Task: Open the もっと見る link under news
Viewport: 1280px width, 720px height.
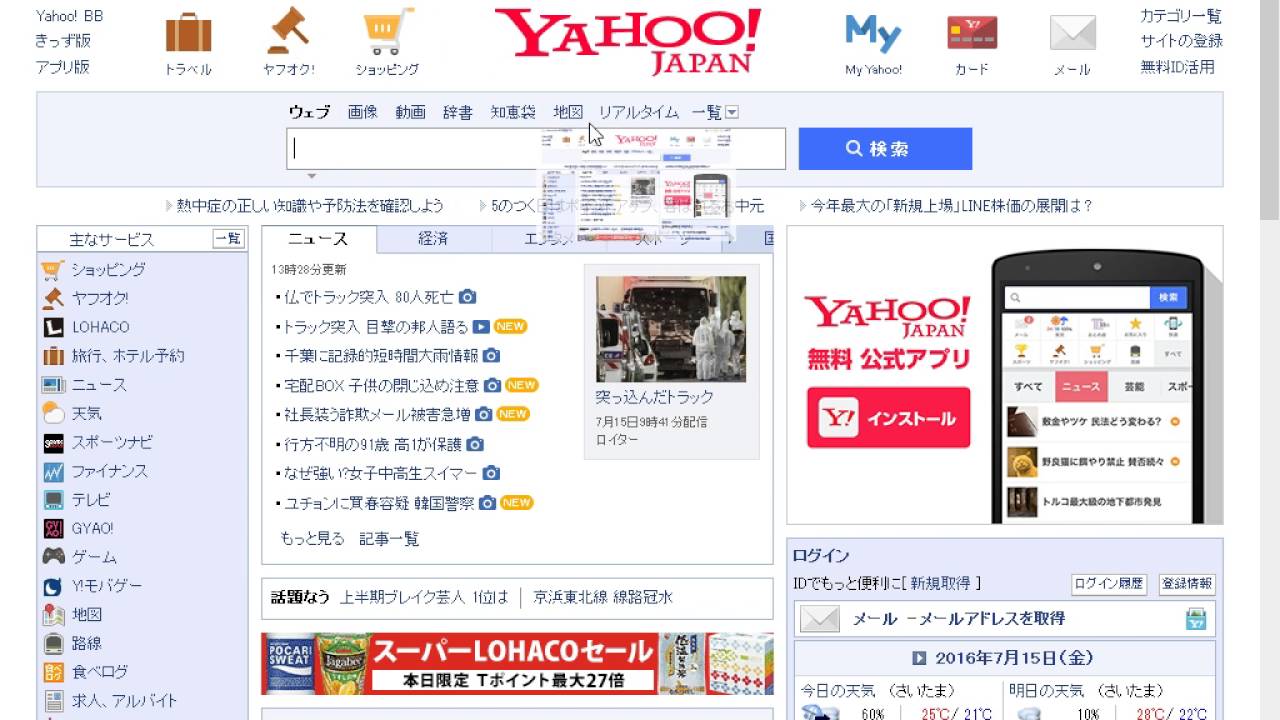Action: pos(312,538)
